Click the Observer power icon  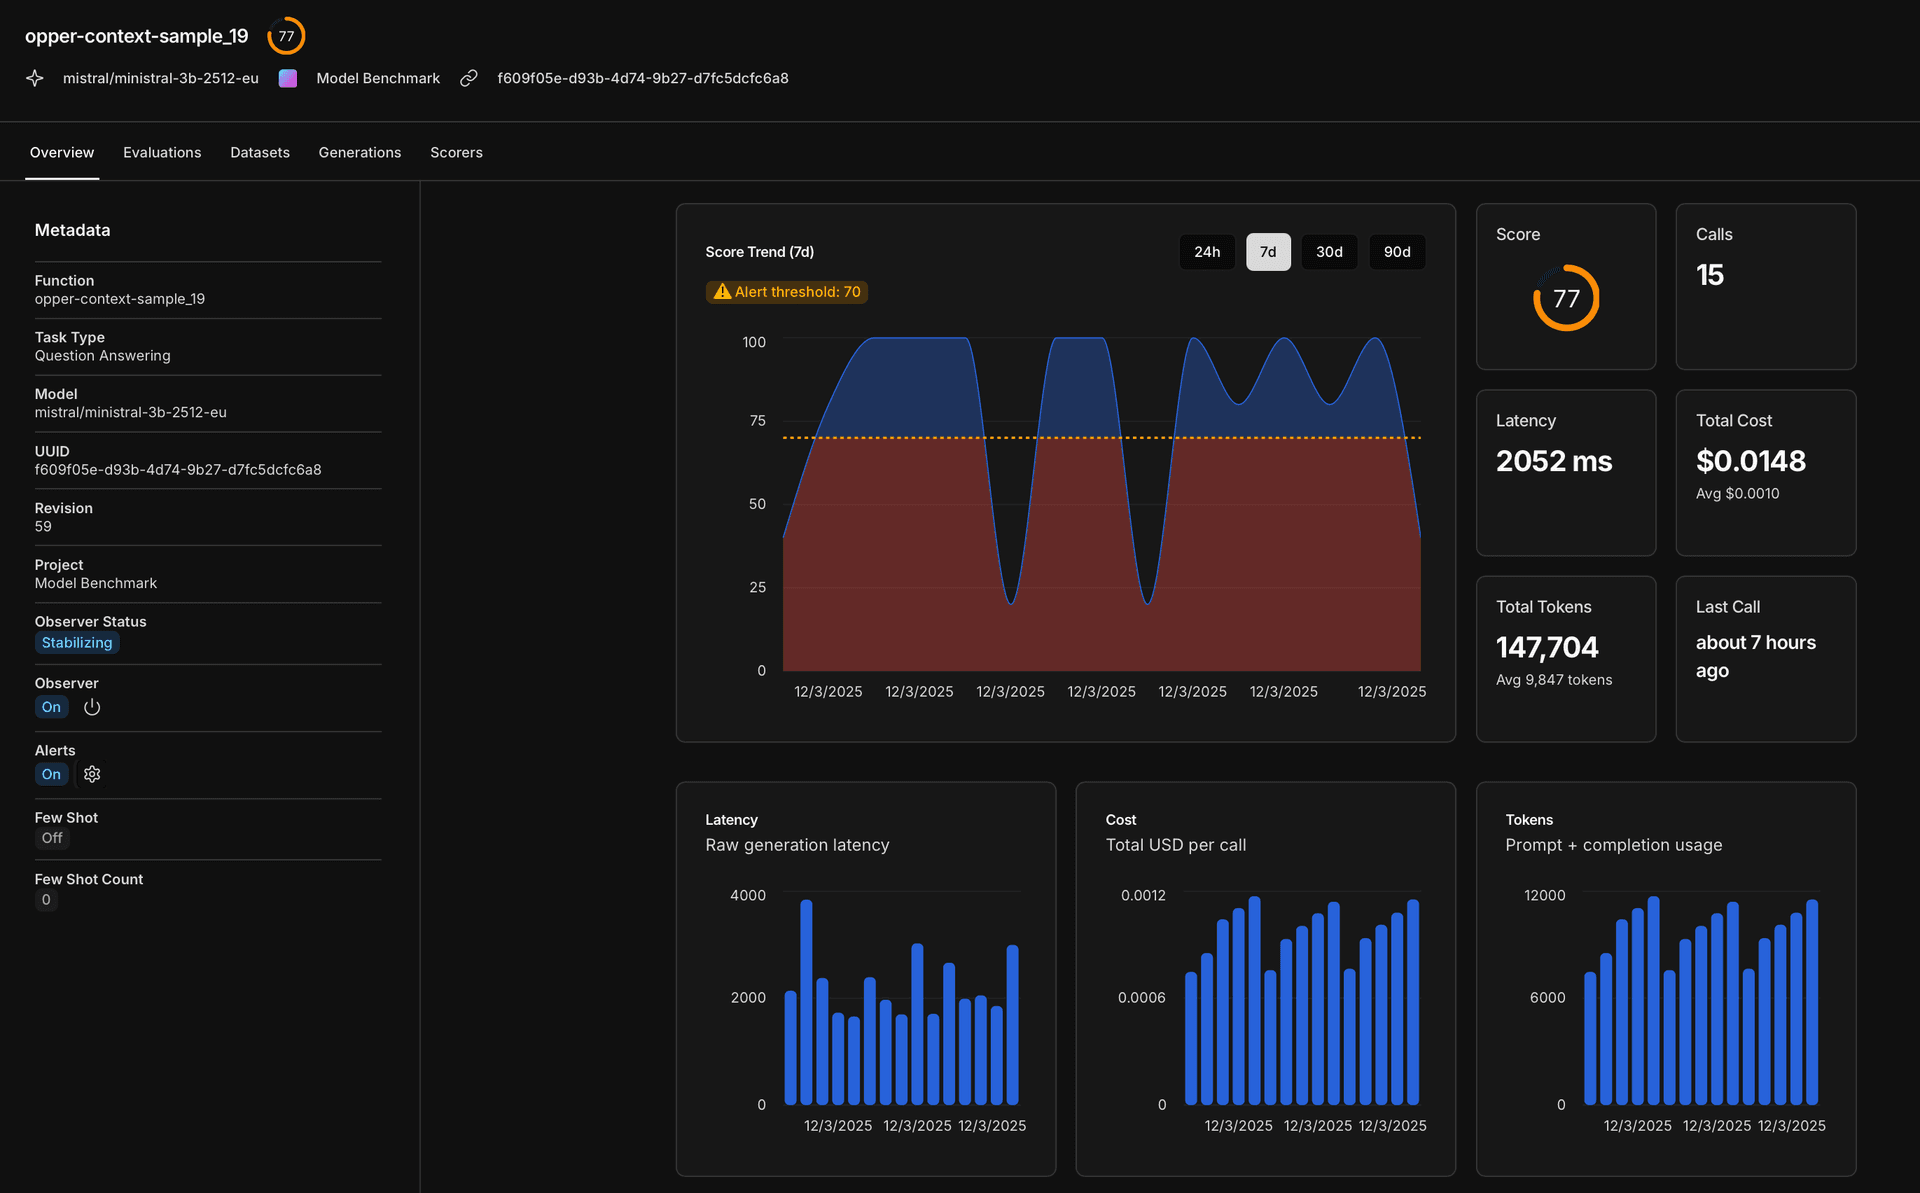[92, 707]
